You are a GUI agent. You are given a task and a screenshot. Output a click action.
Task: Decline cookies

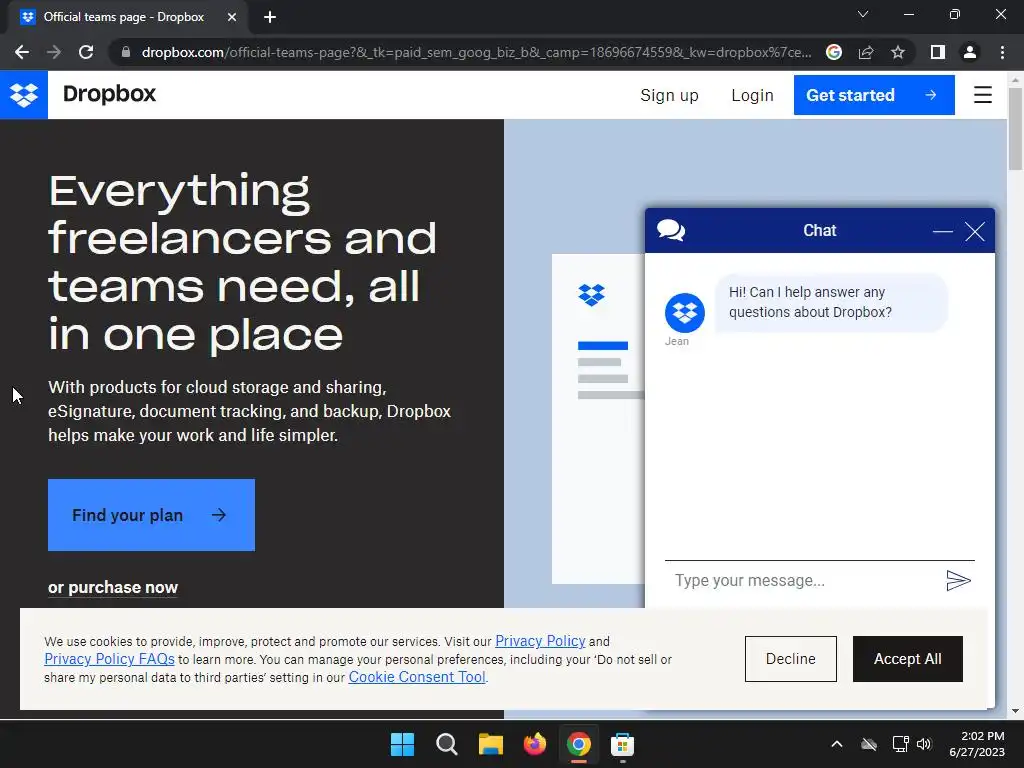pos(790,659)
